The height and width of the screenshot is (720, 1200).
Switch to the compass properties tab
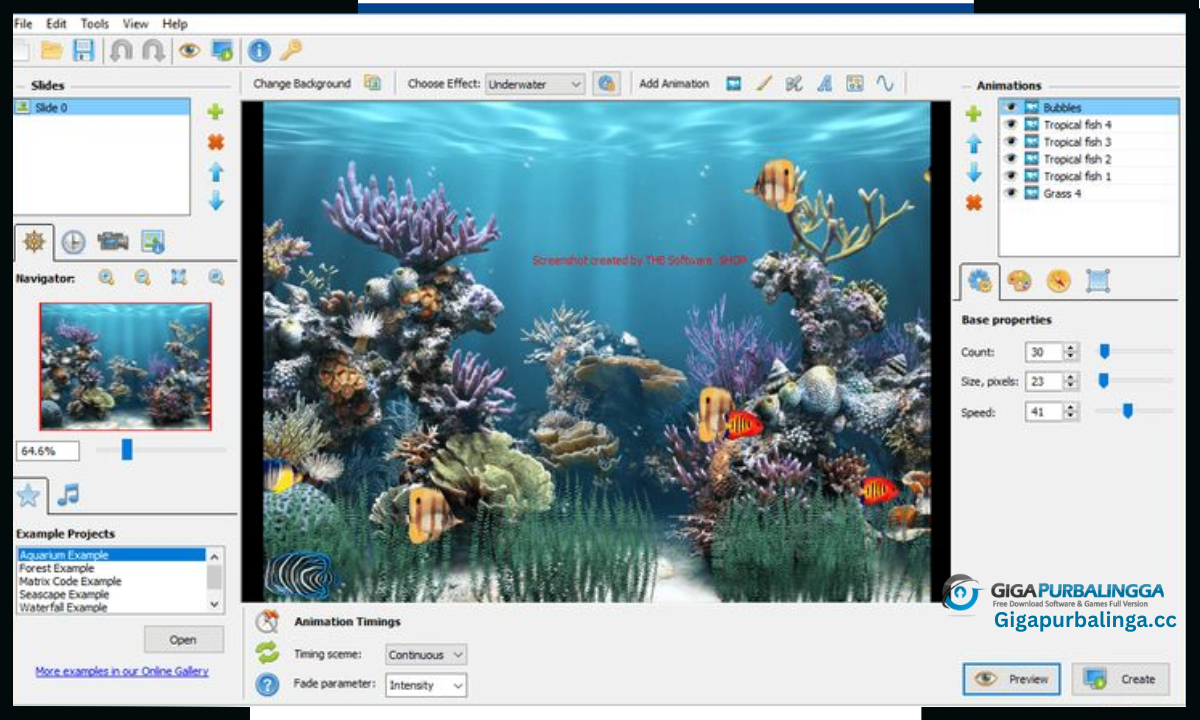coord(1059,281)
